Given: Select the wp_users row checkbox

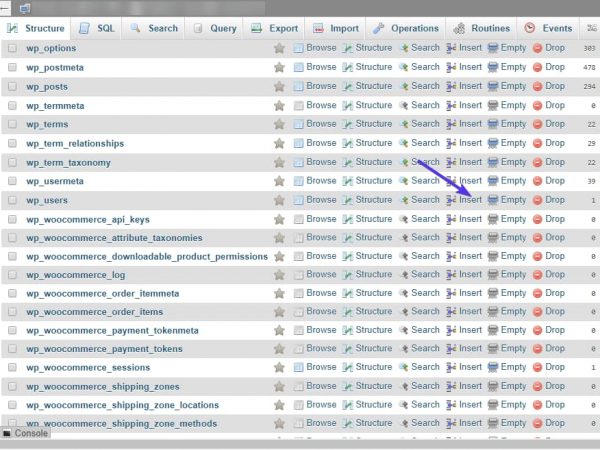Looking at the screenshot, I should pyautogui.click(x=12, y=200).
